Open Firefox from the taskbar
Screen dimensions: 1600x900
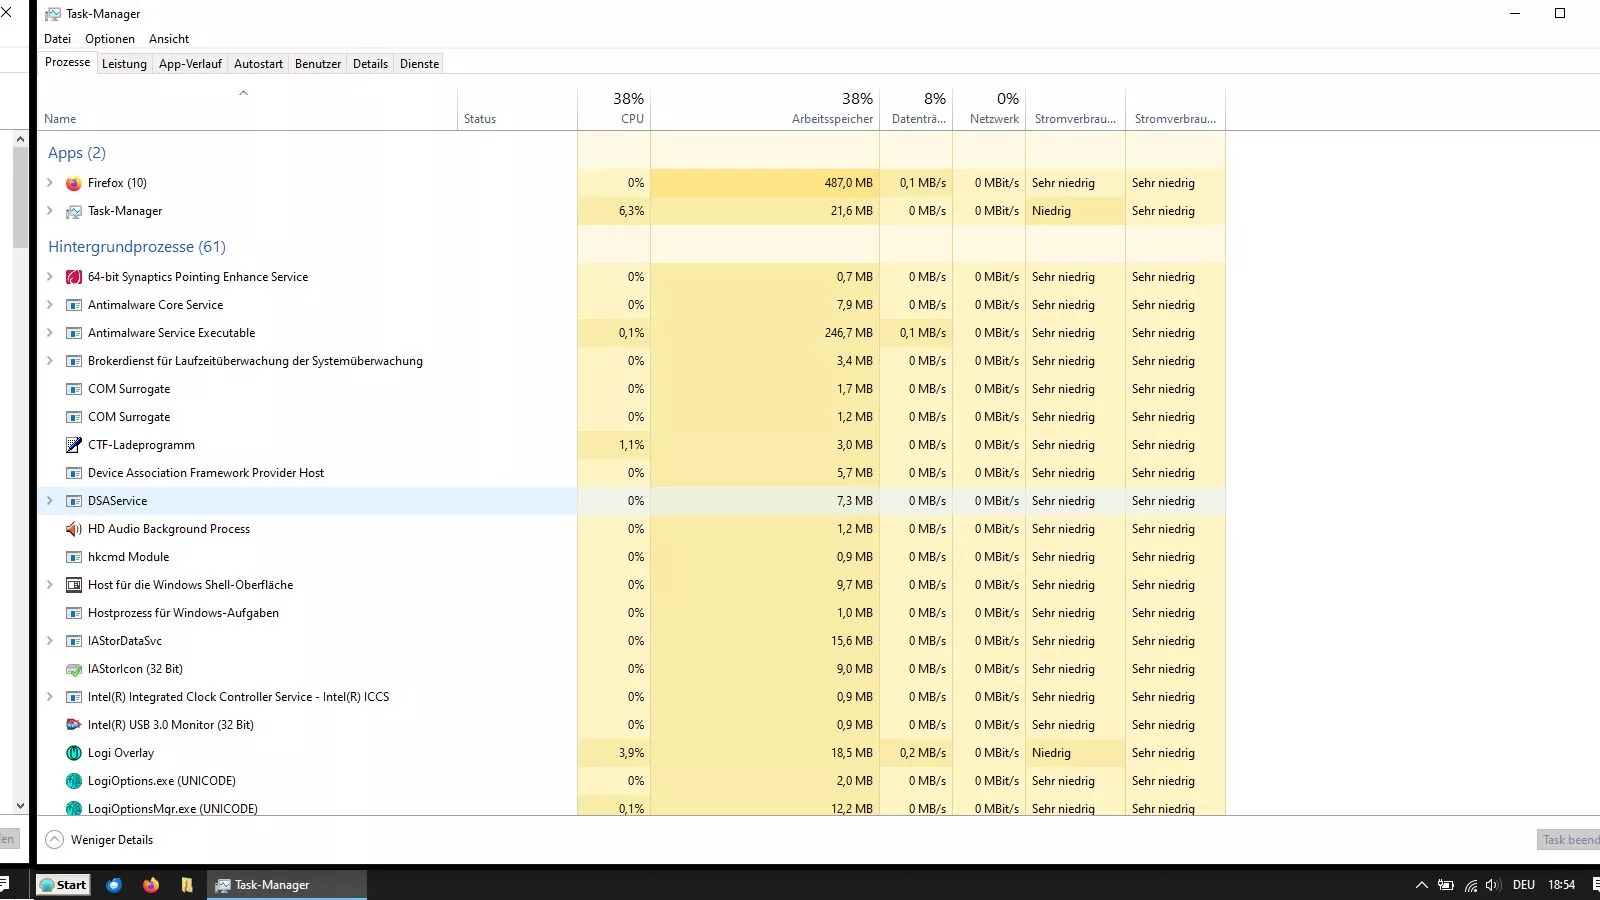pos(151,885)
